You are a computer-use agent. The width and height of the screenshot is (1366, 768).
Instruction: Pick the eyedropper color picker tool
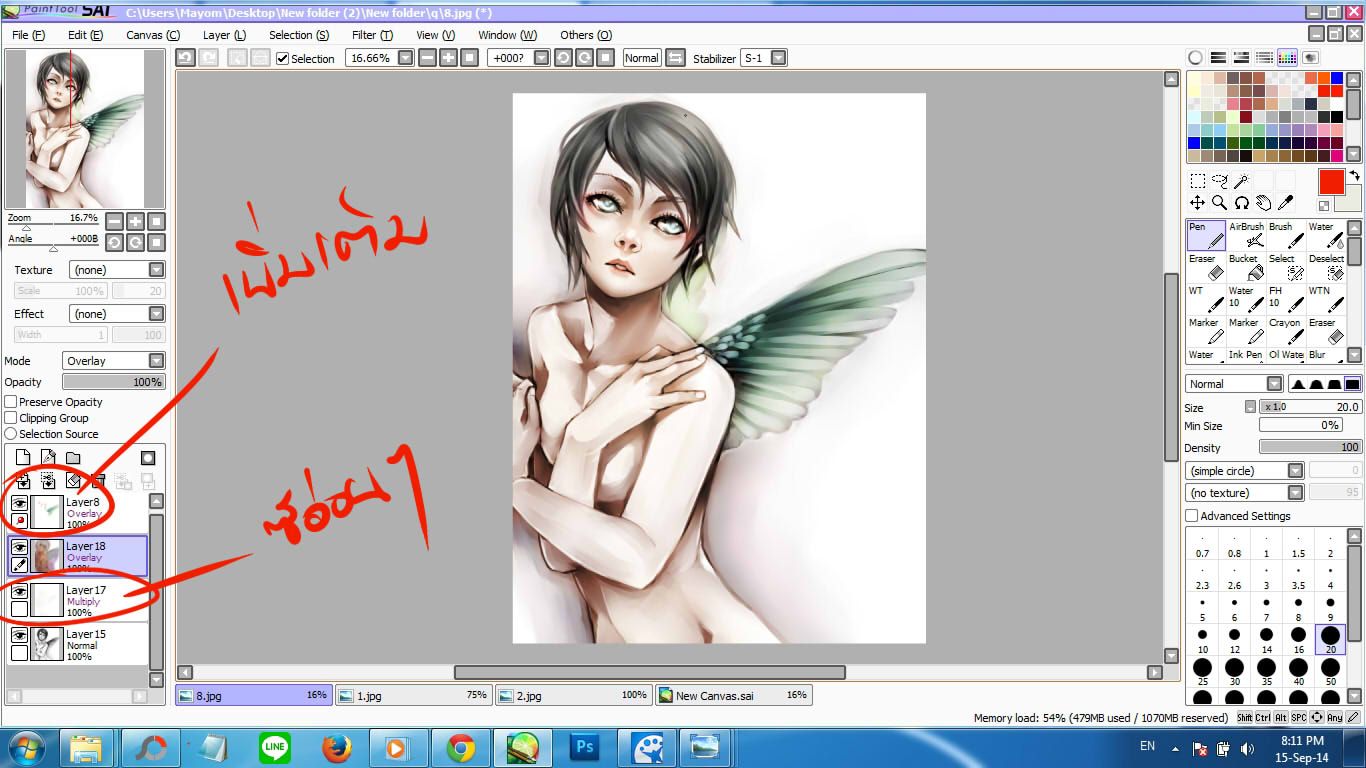pos(1285,203)
